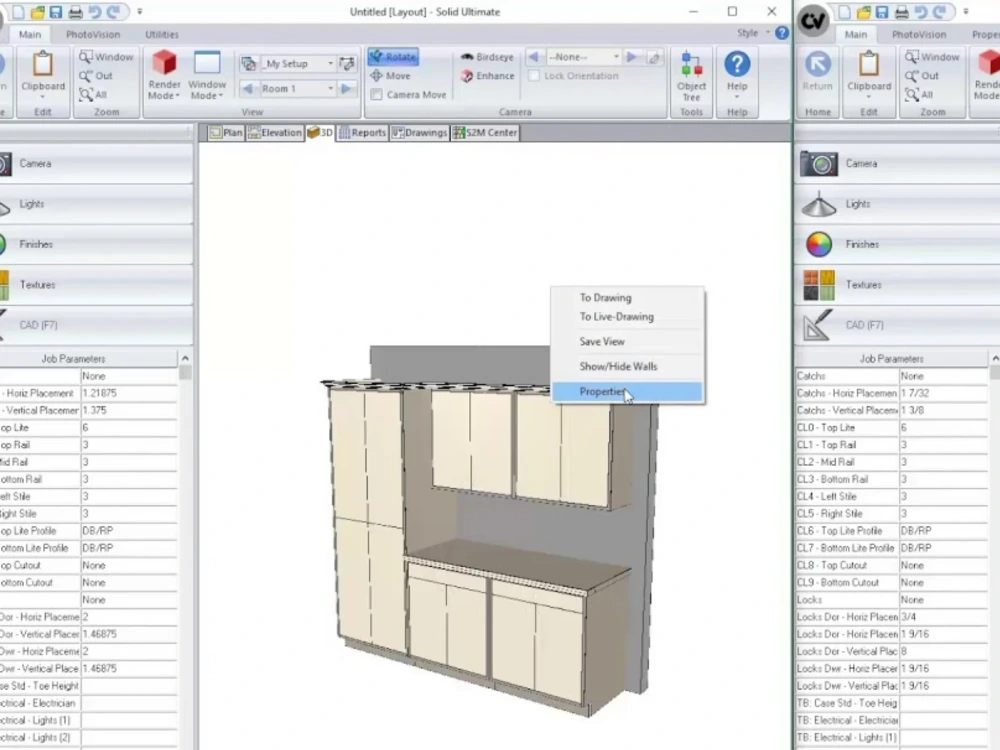Open Finishes panel in left window
Viewport: 1000px width, 750px height.
pos(96,244)
